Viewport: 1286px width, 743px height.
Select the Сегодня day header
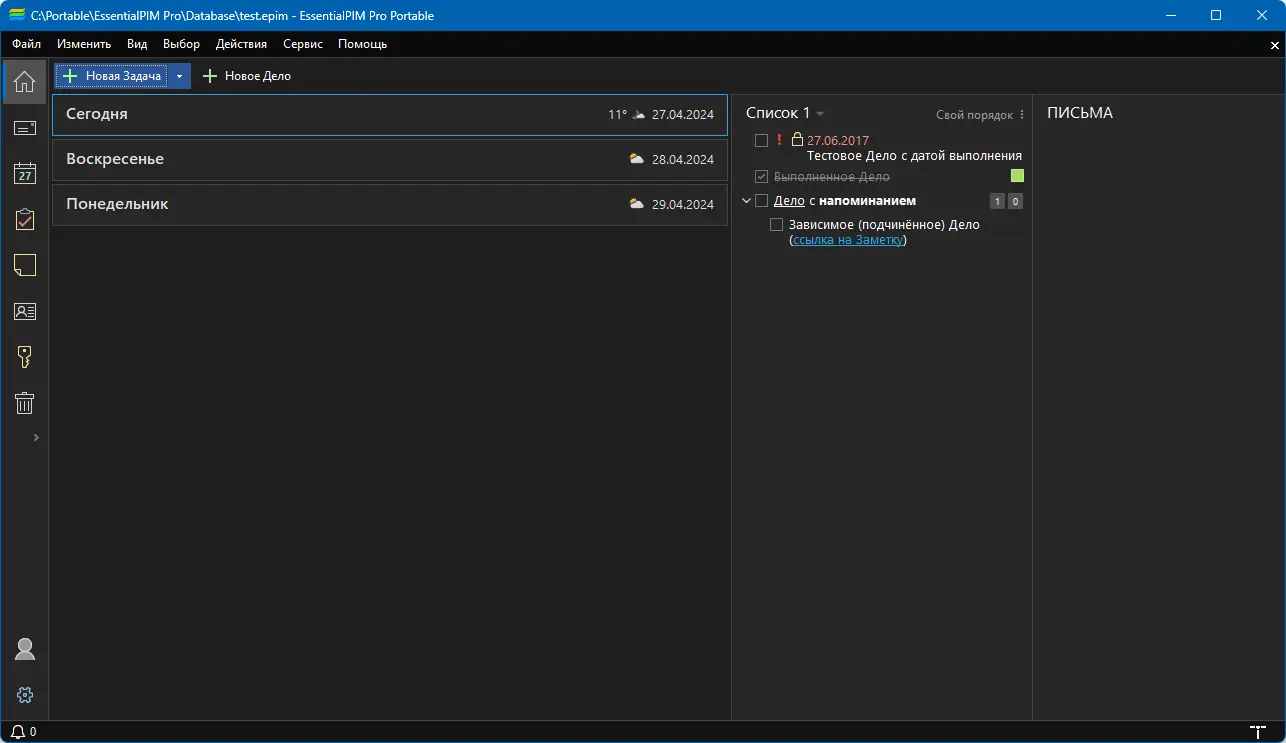coord(390,115)
